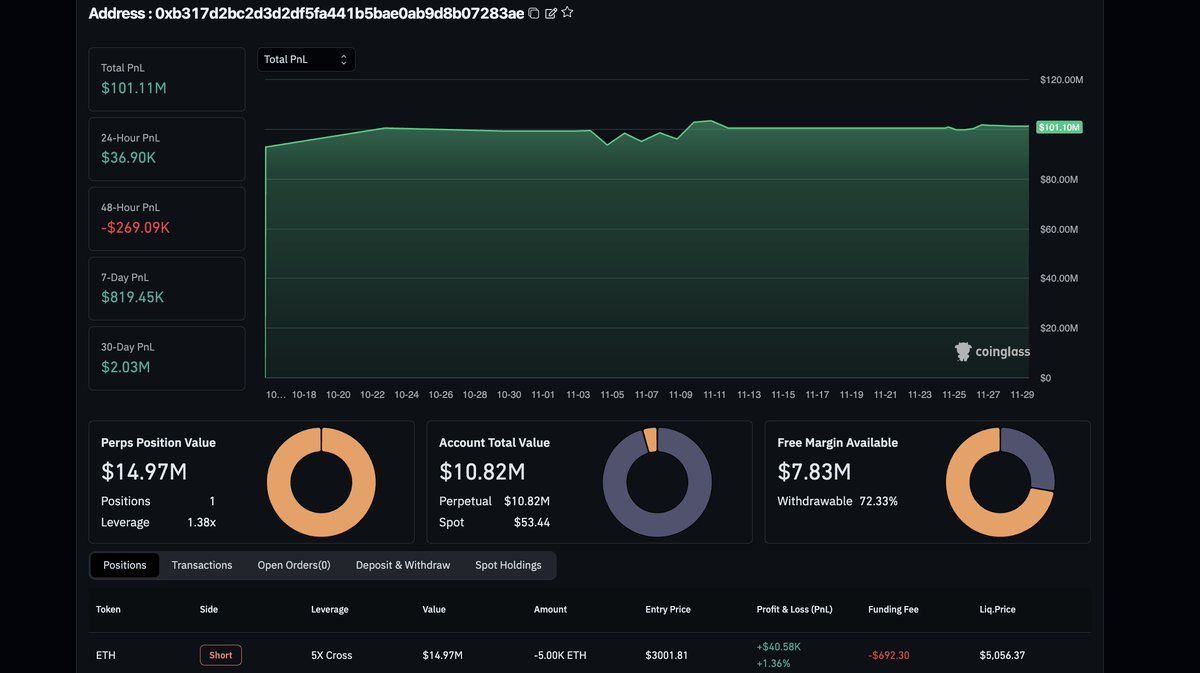Click the Perps Position Value donut chart
Screen dimensions: 1200x673
coord(321,482)
